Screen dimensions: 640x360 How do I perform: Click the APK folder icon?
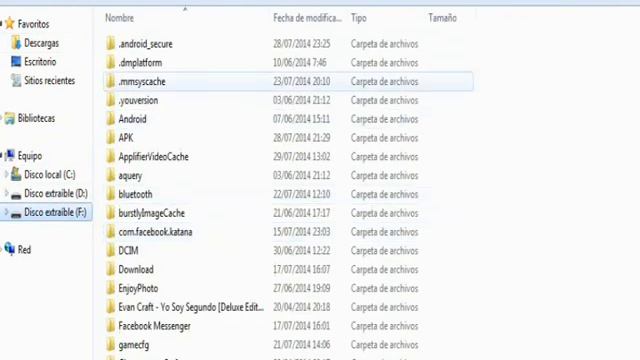click(110, 138)
